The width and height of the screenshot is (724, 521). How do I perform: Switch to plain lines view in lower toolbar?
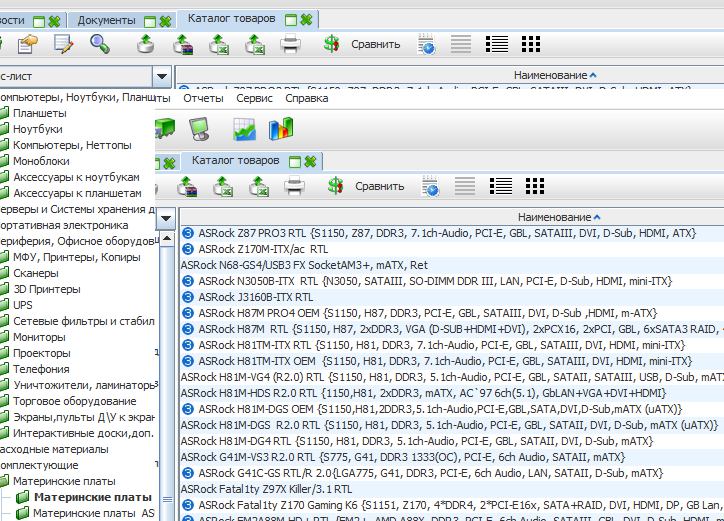point(465,186)
